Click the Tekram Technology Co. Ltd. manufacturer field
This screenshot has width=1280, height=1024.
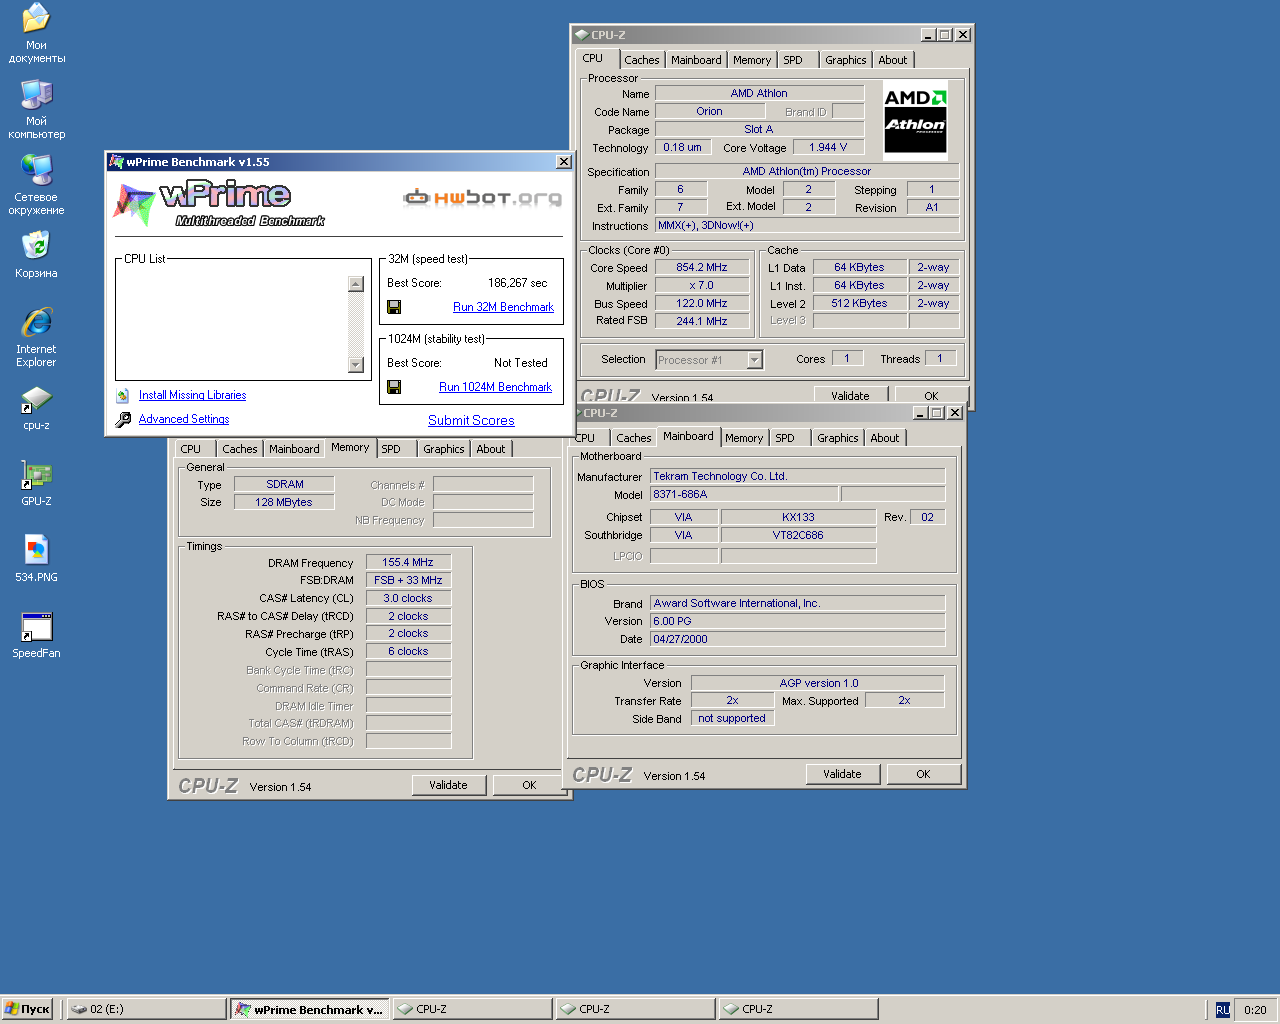(x=797, y=477)
